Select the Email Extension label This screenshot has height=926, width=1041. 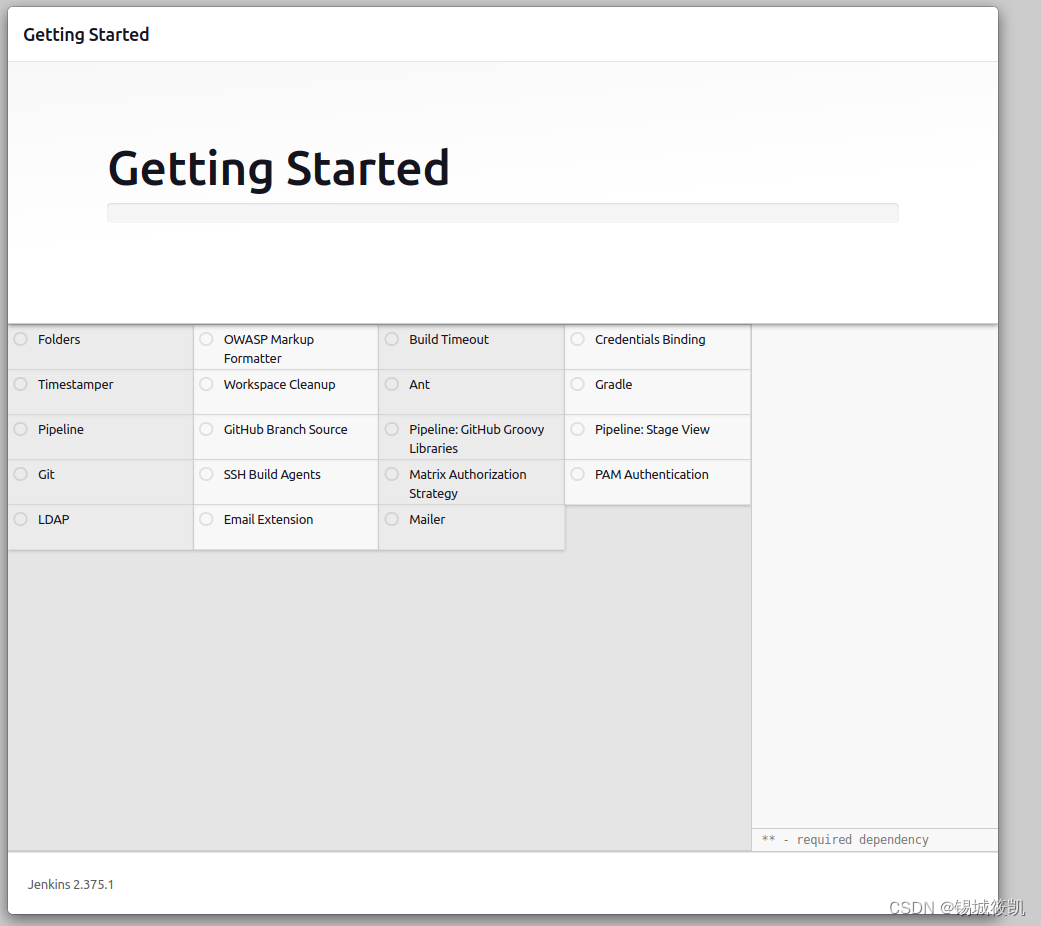(x=268, y=520)
